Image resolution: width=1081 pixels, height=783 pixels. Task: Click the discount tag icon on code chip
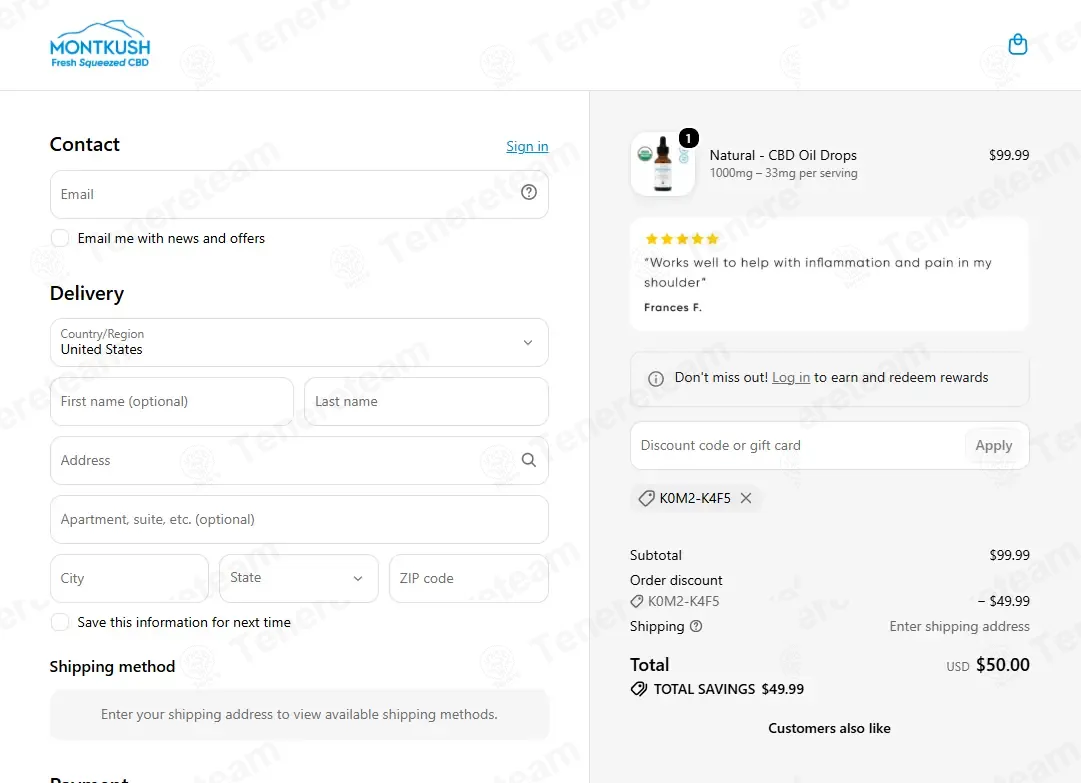pyautogui.click(x=646, y=498)
